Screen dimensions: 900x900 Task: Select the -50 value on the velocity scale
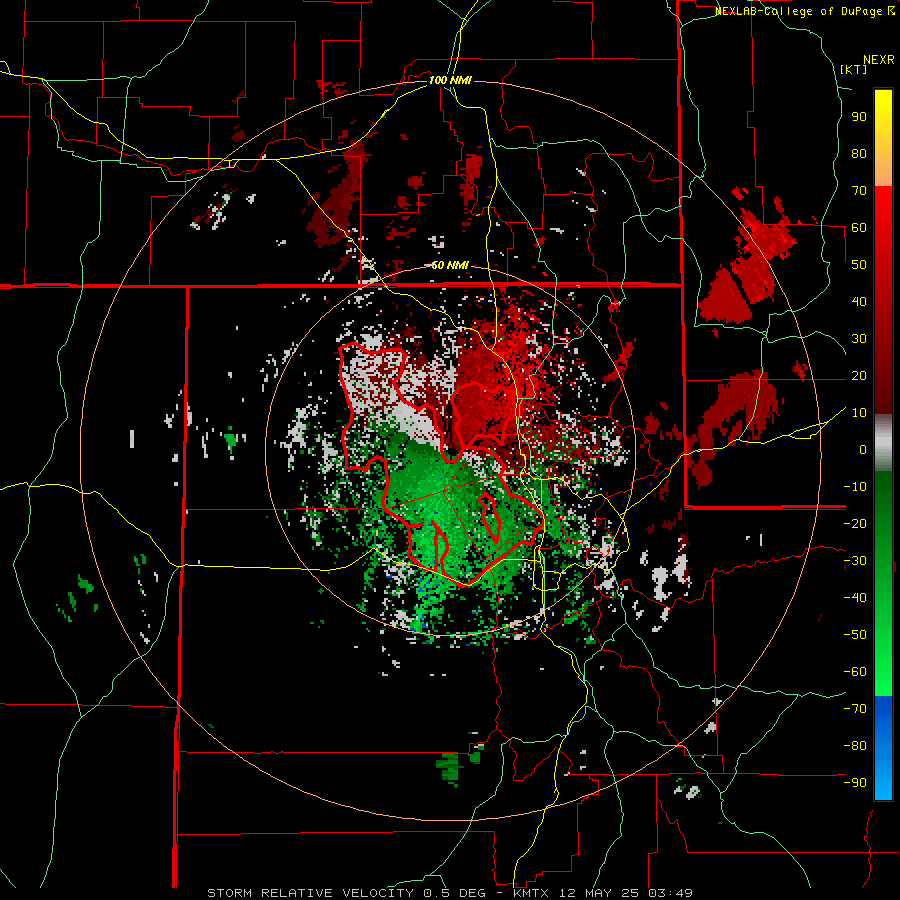[855, 635]
